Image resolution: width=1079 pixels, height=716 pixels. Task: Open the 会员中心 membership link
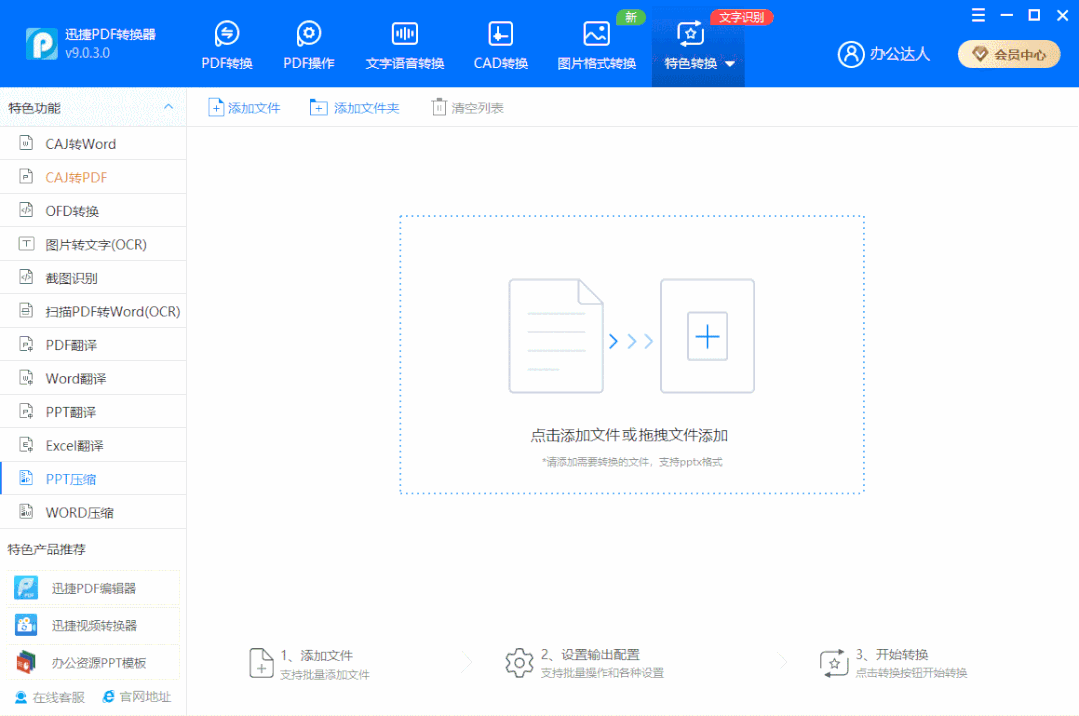pyautogui.click(x=1008, y=54)
